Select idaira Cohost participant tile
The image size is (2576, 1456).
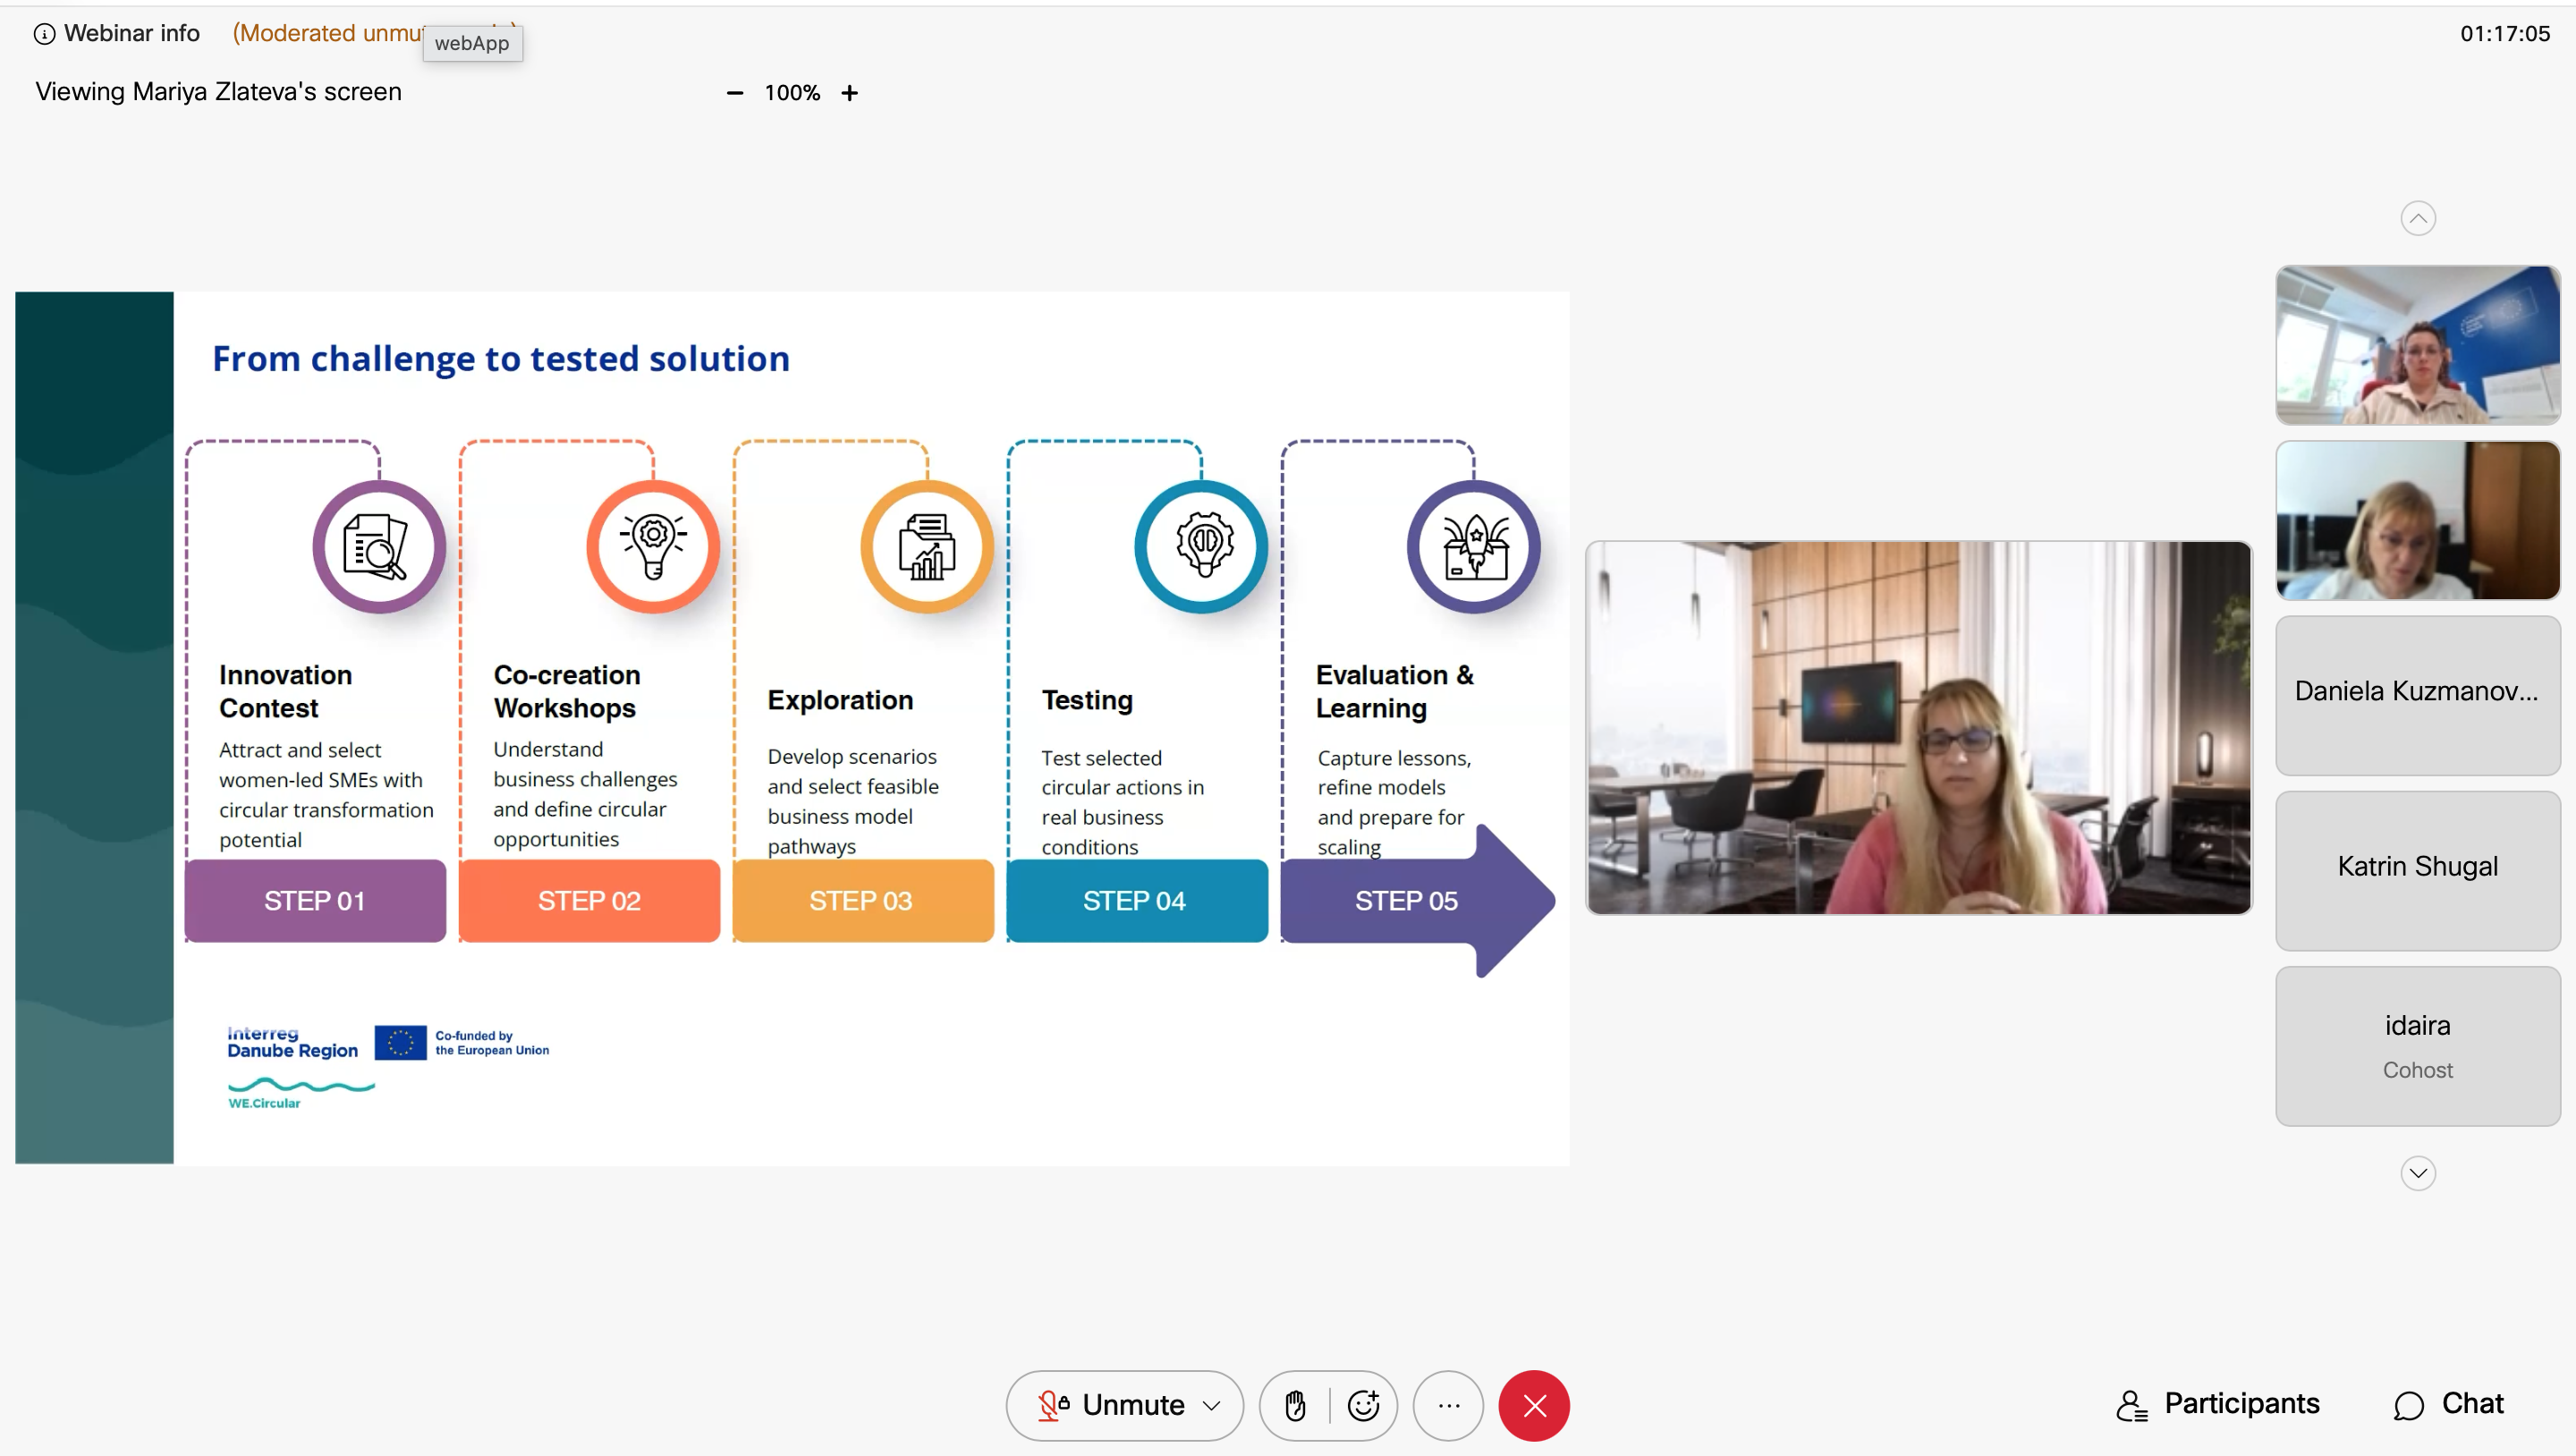tap(2417, 1046)
